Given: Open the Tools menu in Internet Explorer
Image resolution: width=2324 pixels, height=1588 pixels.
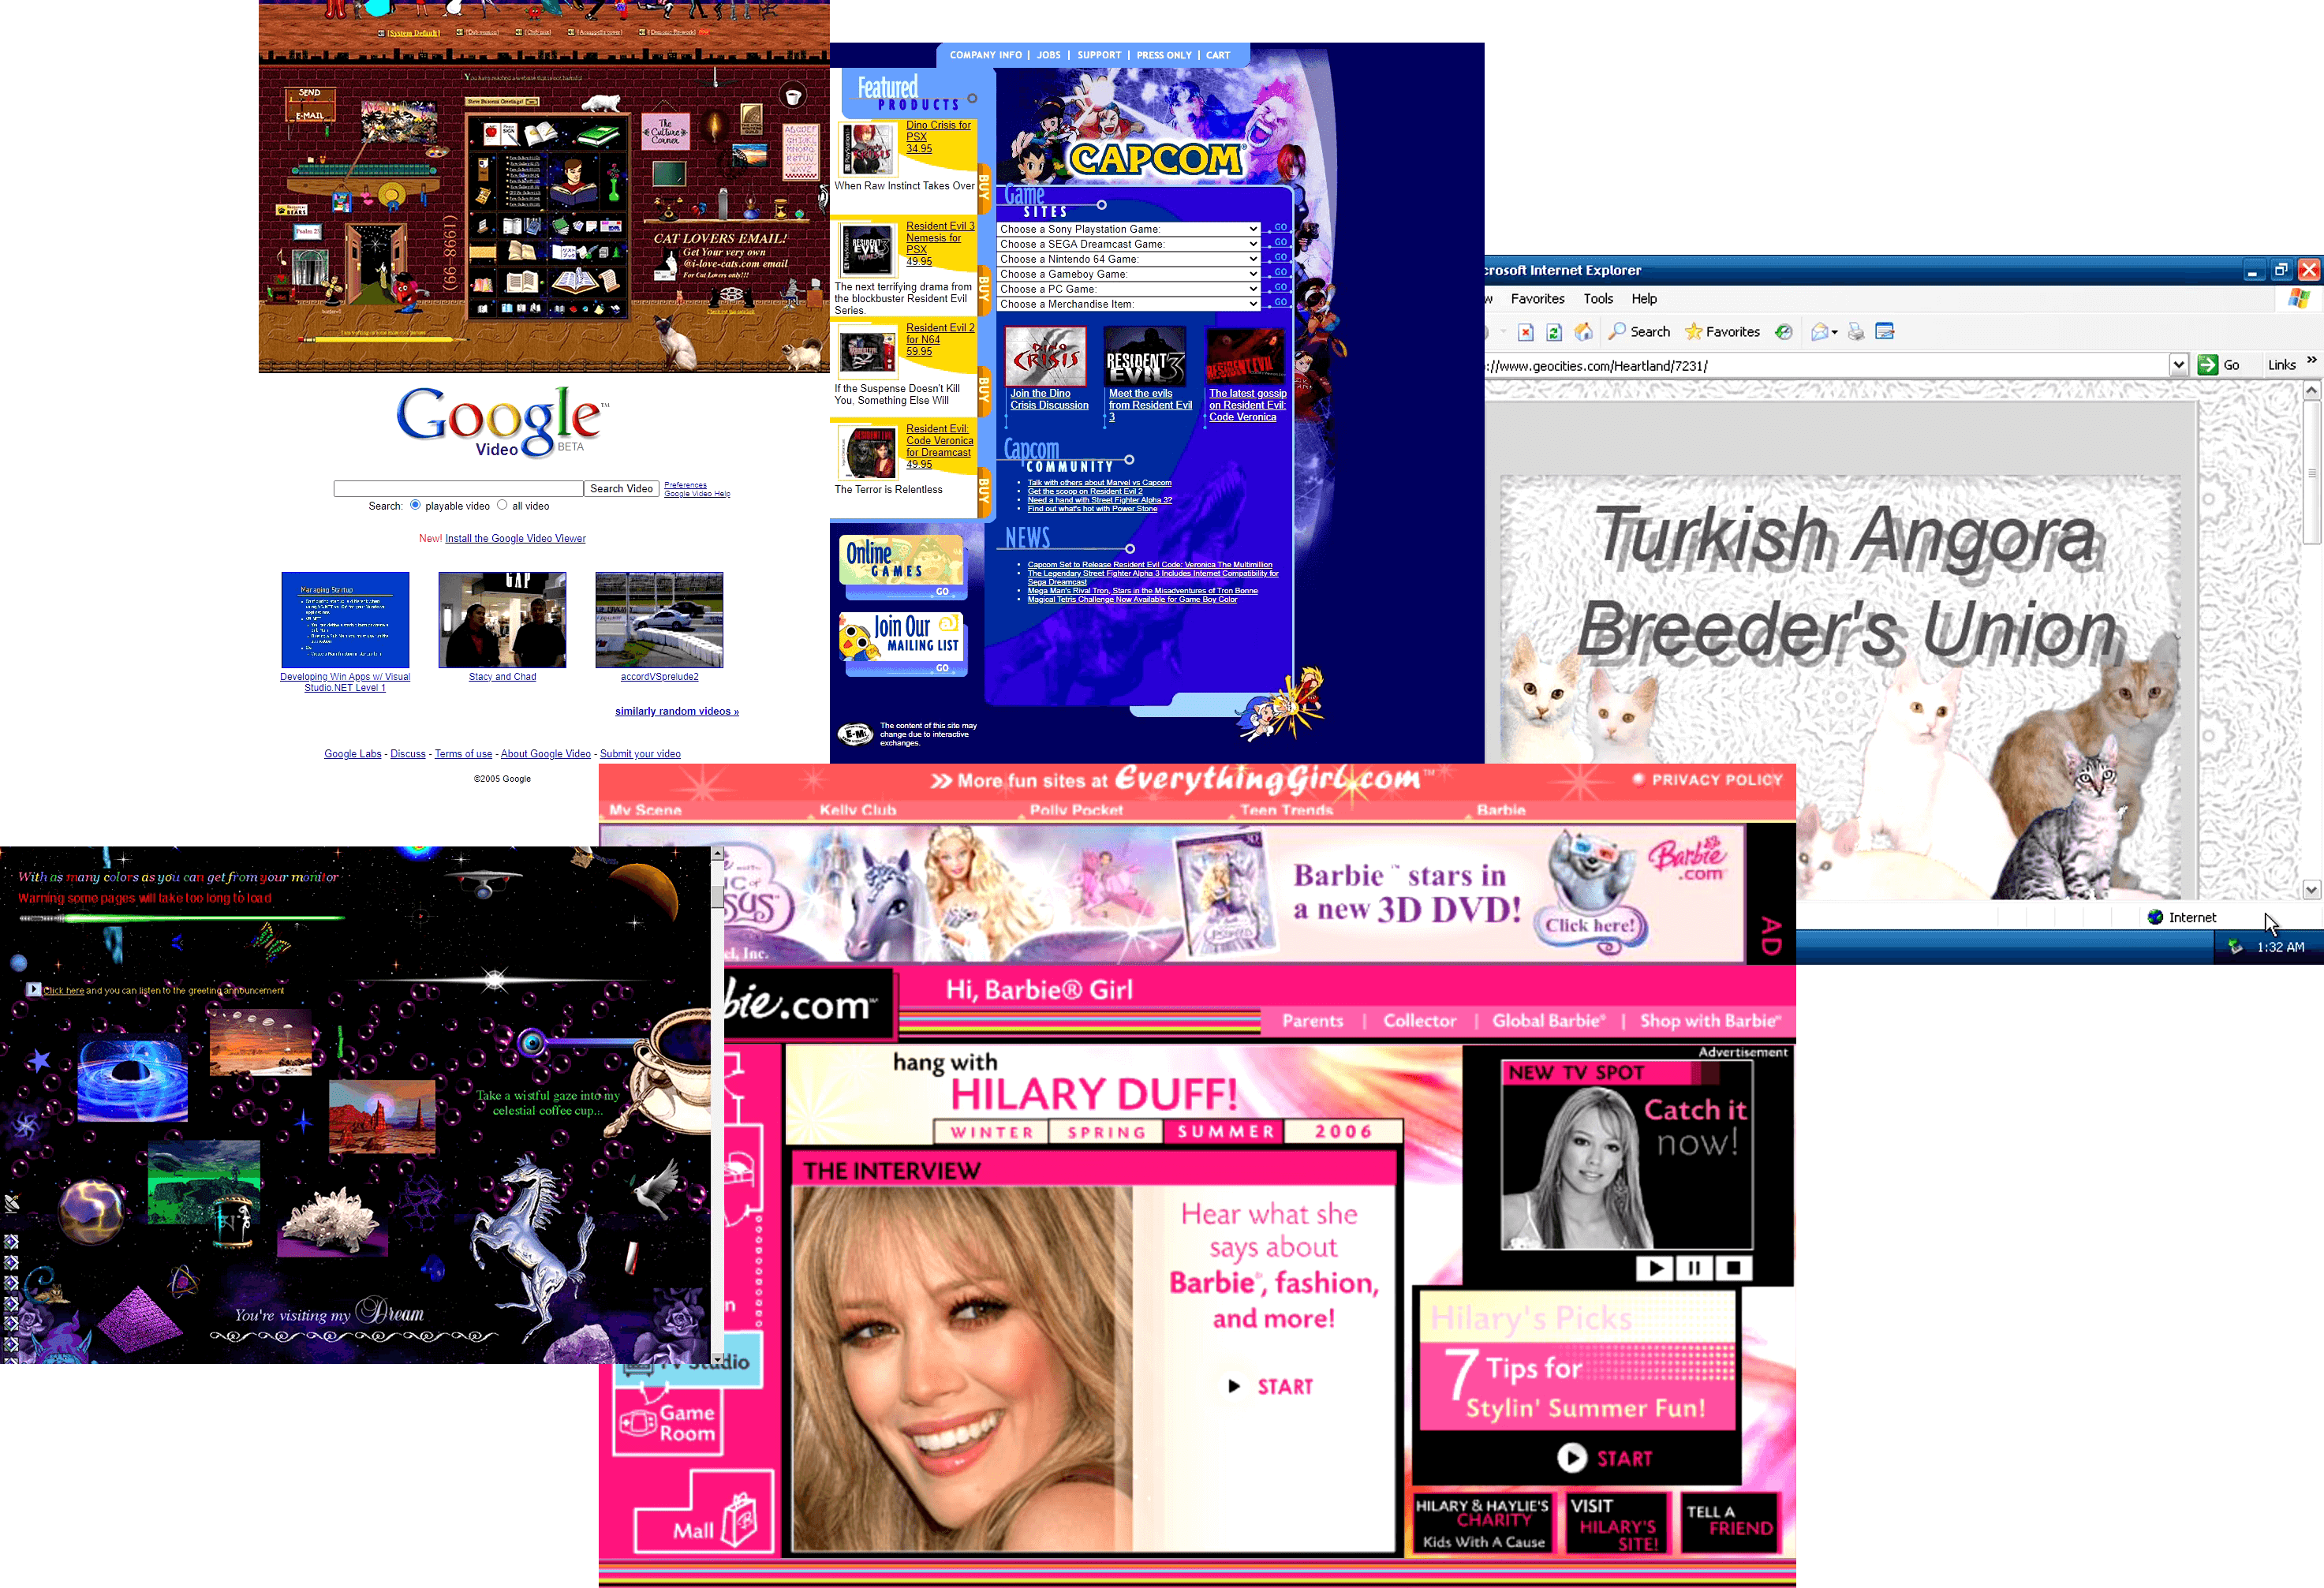Looking at the screenshot, I should (x=1598, y=299).
